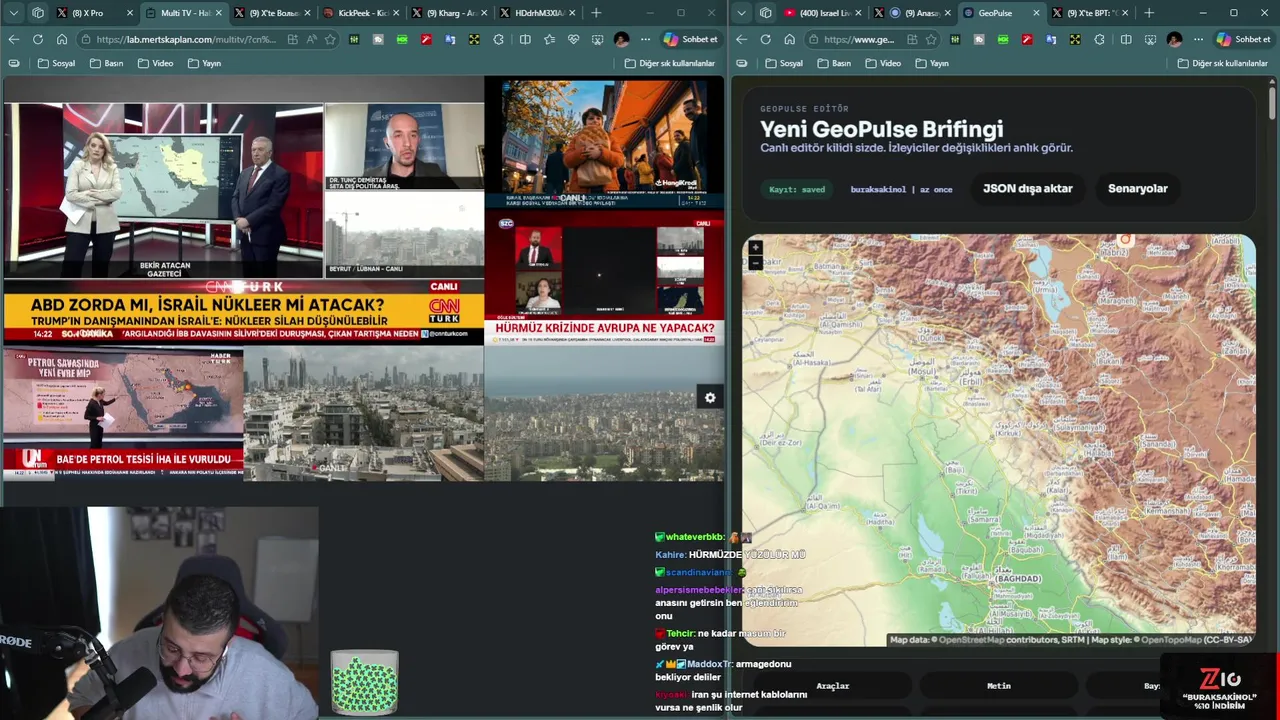
Task: Open a new tab in the Multi TV window
Action: (x=596, y=13)
